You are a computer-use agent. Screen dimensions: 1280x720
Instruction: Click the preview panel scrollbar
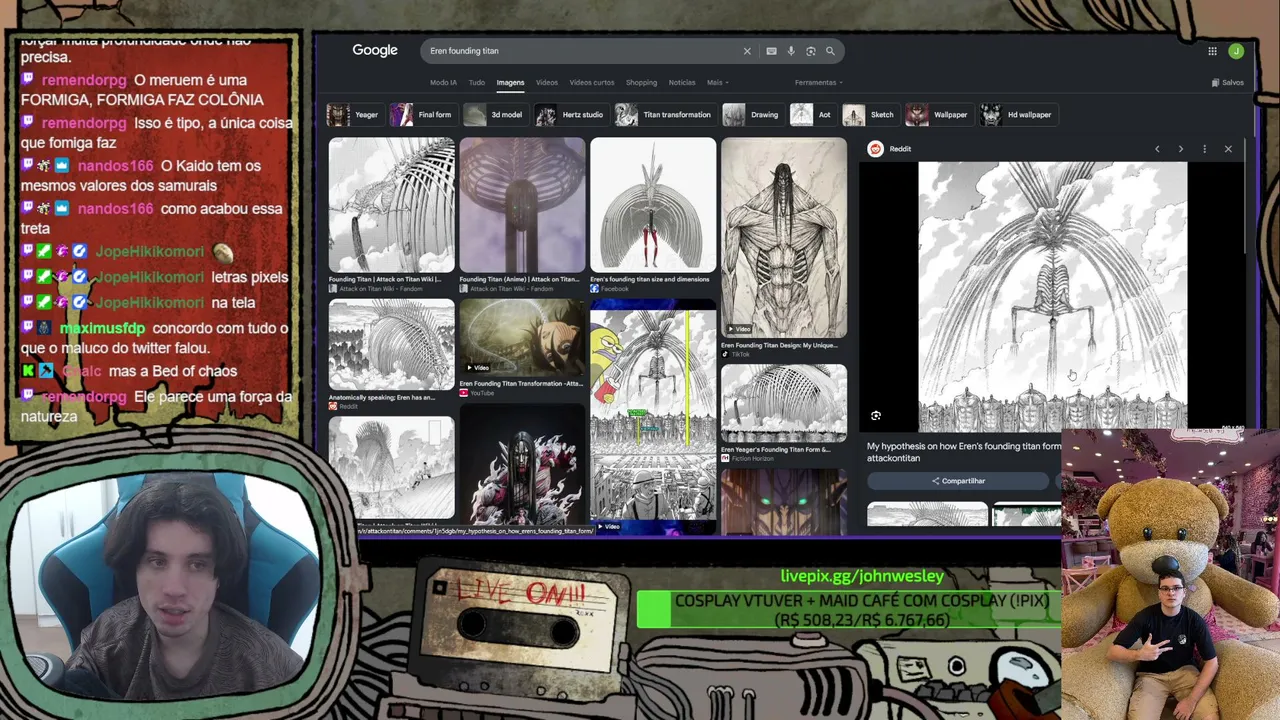[x=1246, y=210]
